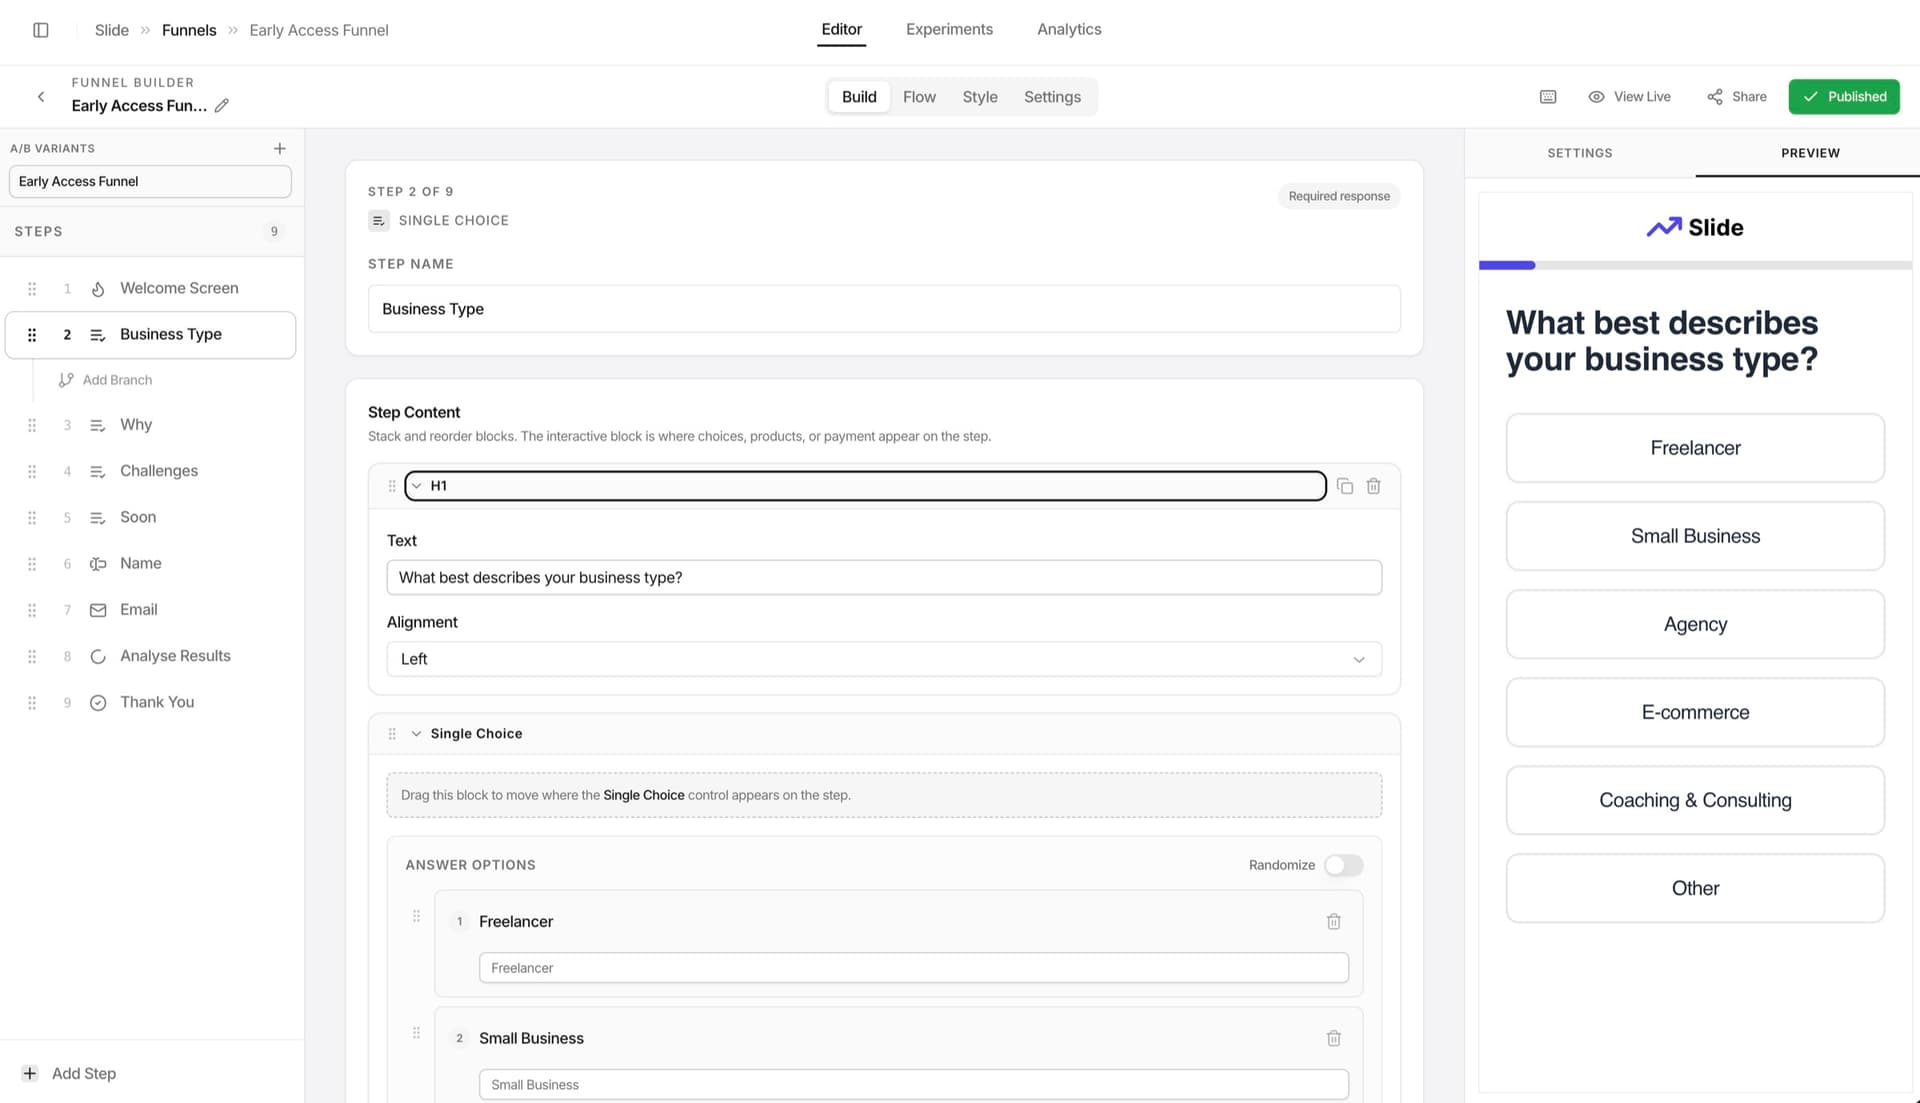The image size is (1920, 1103).
Task: Switch to the Settings tab in builder
Action: [x=1052, y=97]
